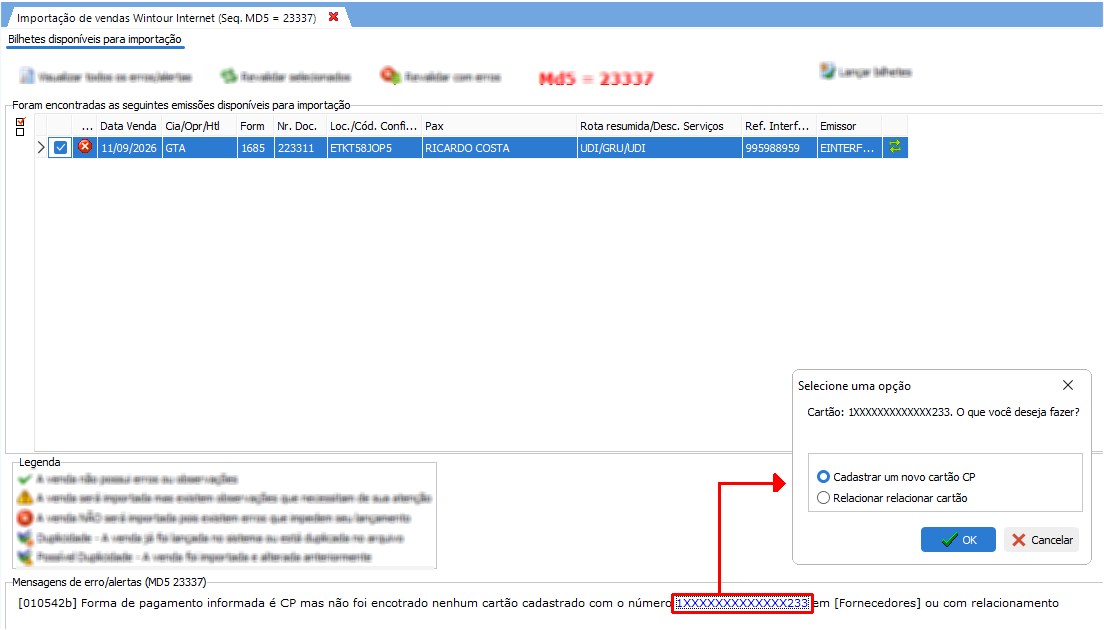This screenshot has height=630, width=1104.
Task: Click the green swap arrows icon in the GTA row
Action: 895,147
